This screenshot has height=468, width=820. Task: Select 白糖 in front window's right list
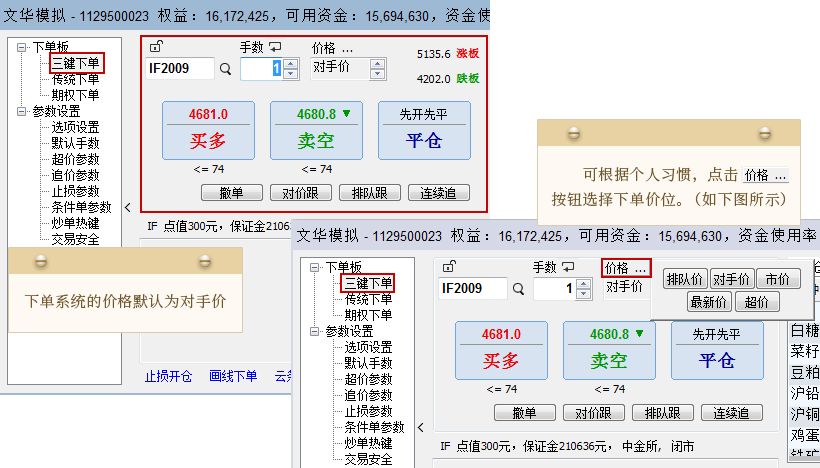click(x=805, y=331)
